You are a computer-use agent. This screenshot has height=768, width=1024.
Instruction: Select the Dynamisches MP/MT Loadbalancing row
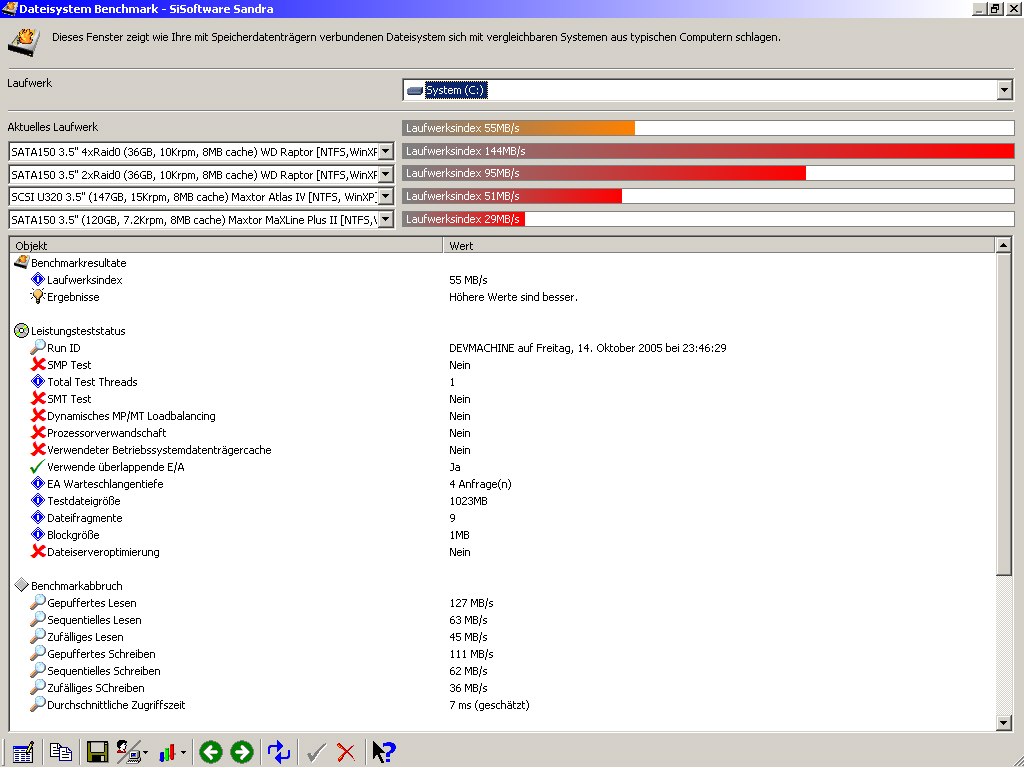tap(503, 415)
